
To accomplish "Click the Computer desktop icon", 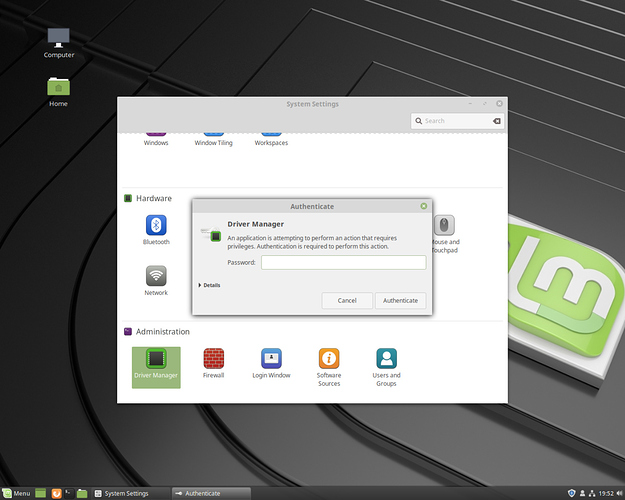I will point(59,43).
